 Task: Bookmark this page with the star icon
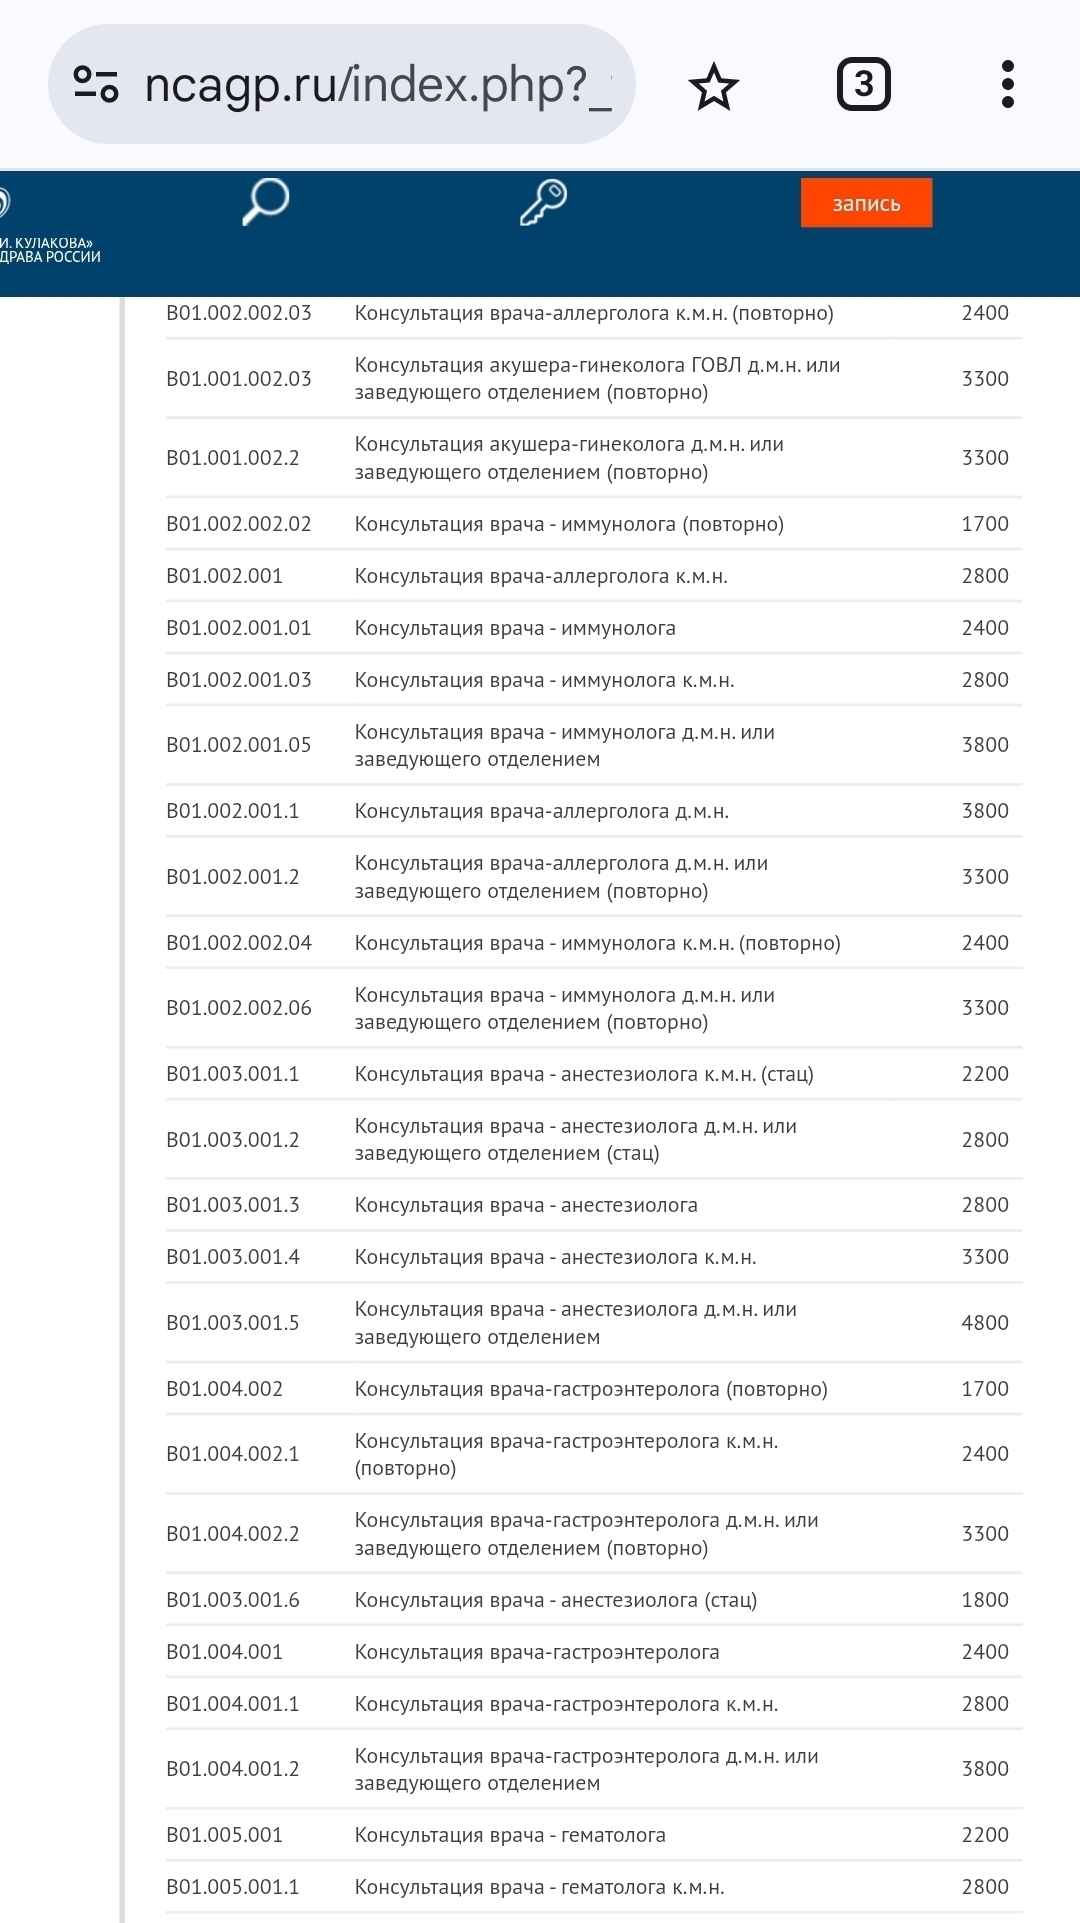click(713, 86)
